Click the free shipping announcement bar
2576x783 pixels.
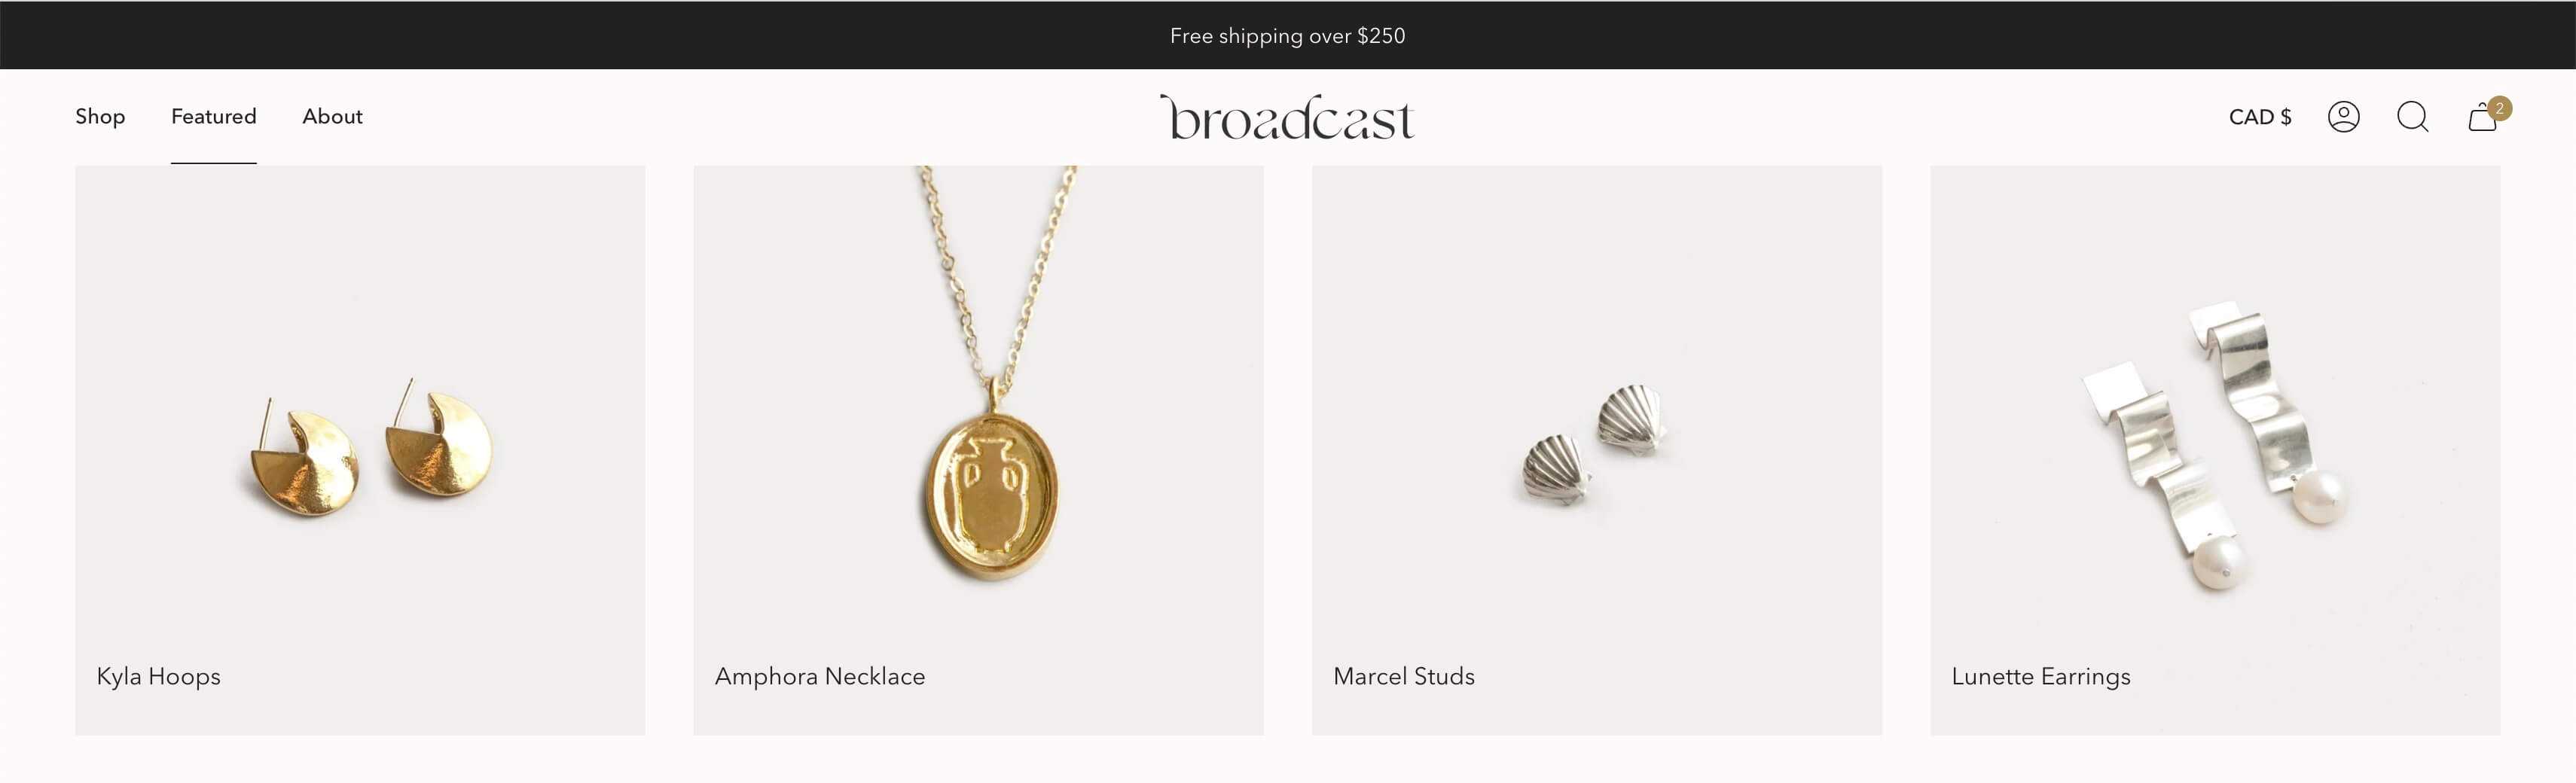pyautogui.click(x=1288, y=35)
